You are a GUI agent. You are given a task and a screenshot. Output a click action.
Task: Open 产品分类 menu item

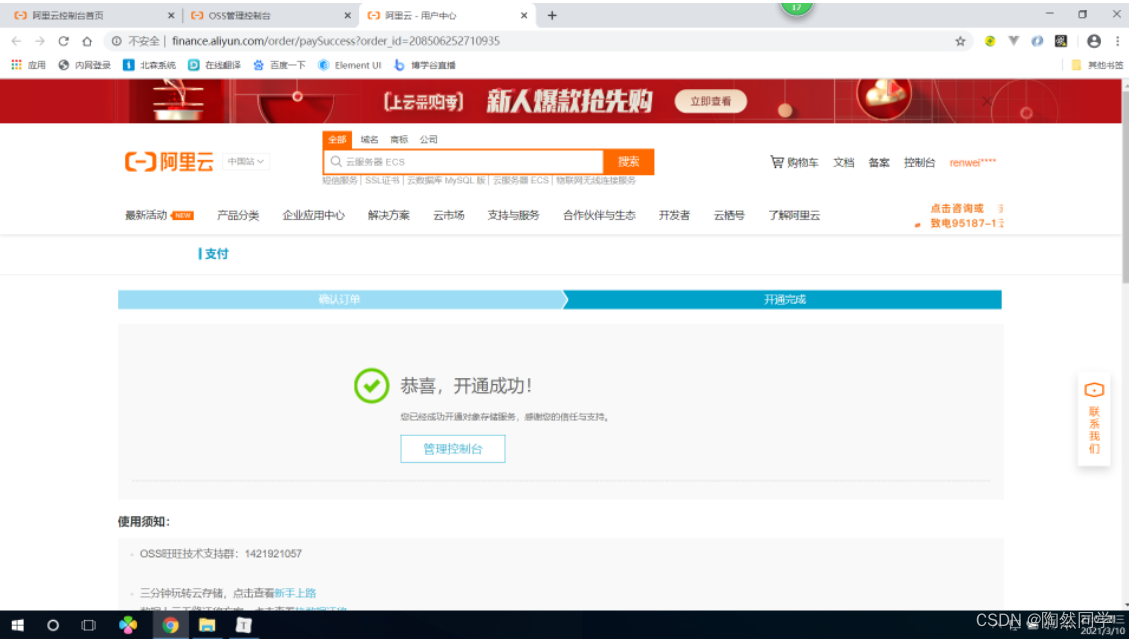[x=238, y=215]
